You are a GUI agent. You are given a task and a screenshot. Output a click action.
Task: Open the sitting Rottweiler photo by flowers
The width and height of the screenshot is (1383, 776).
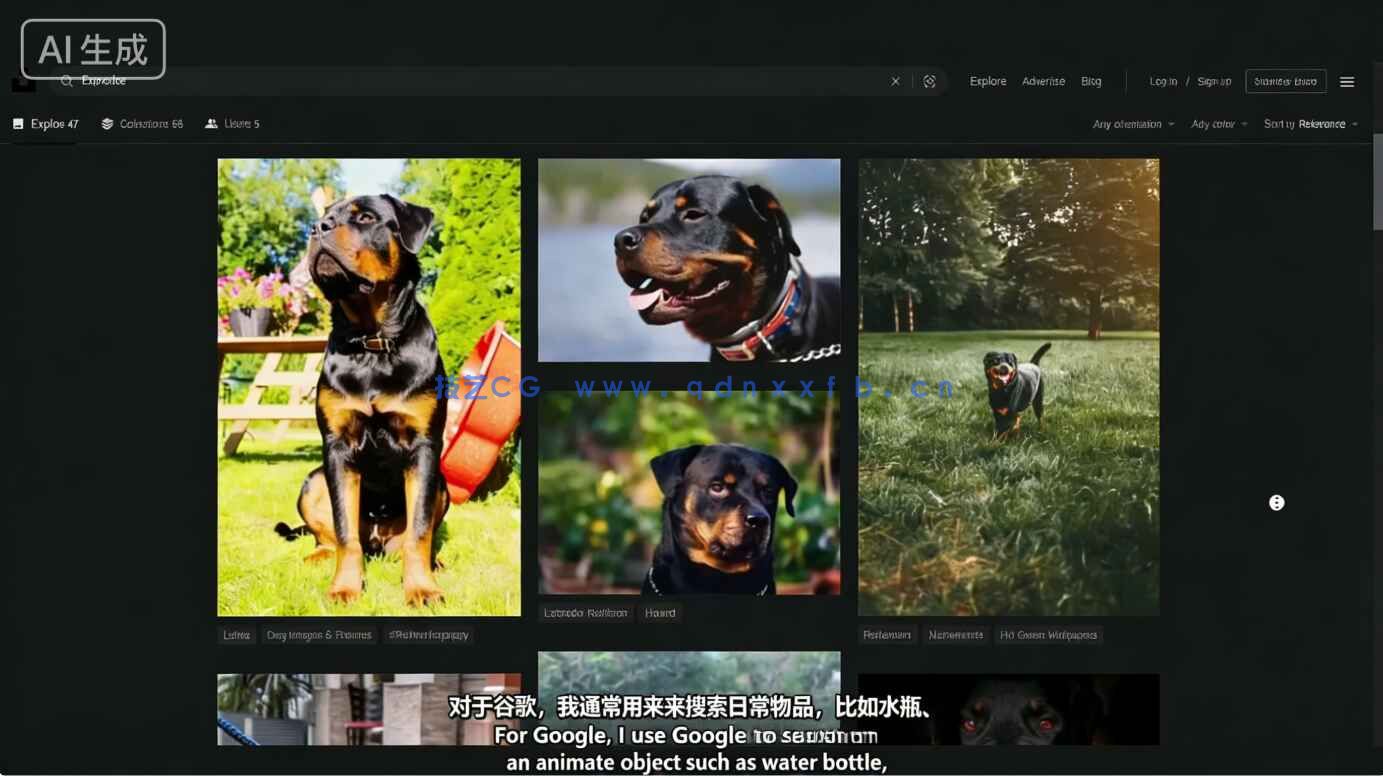369,387
